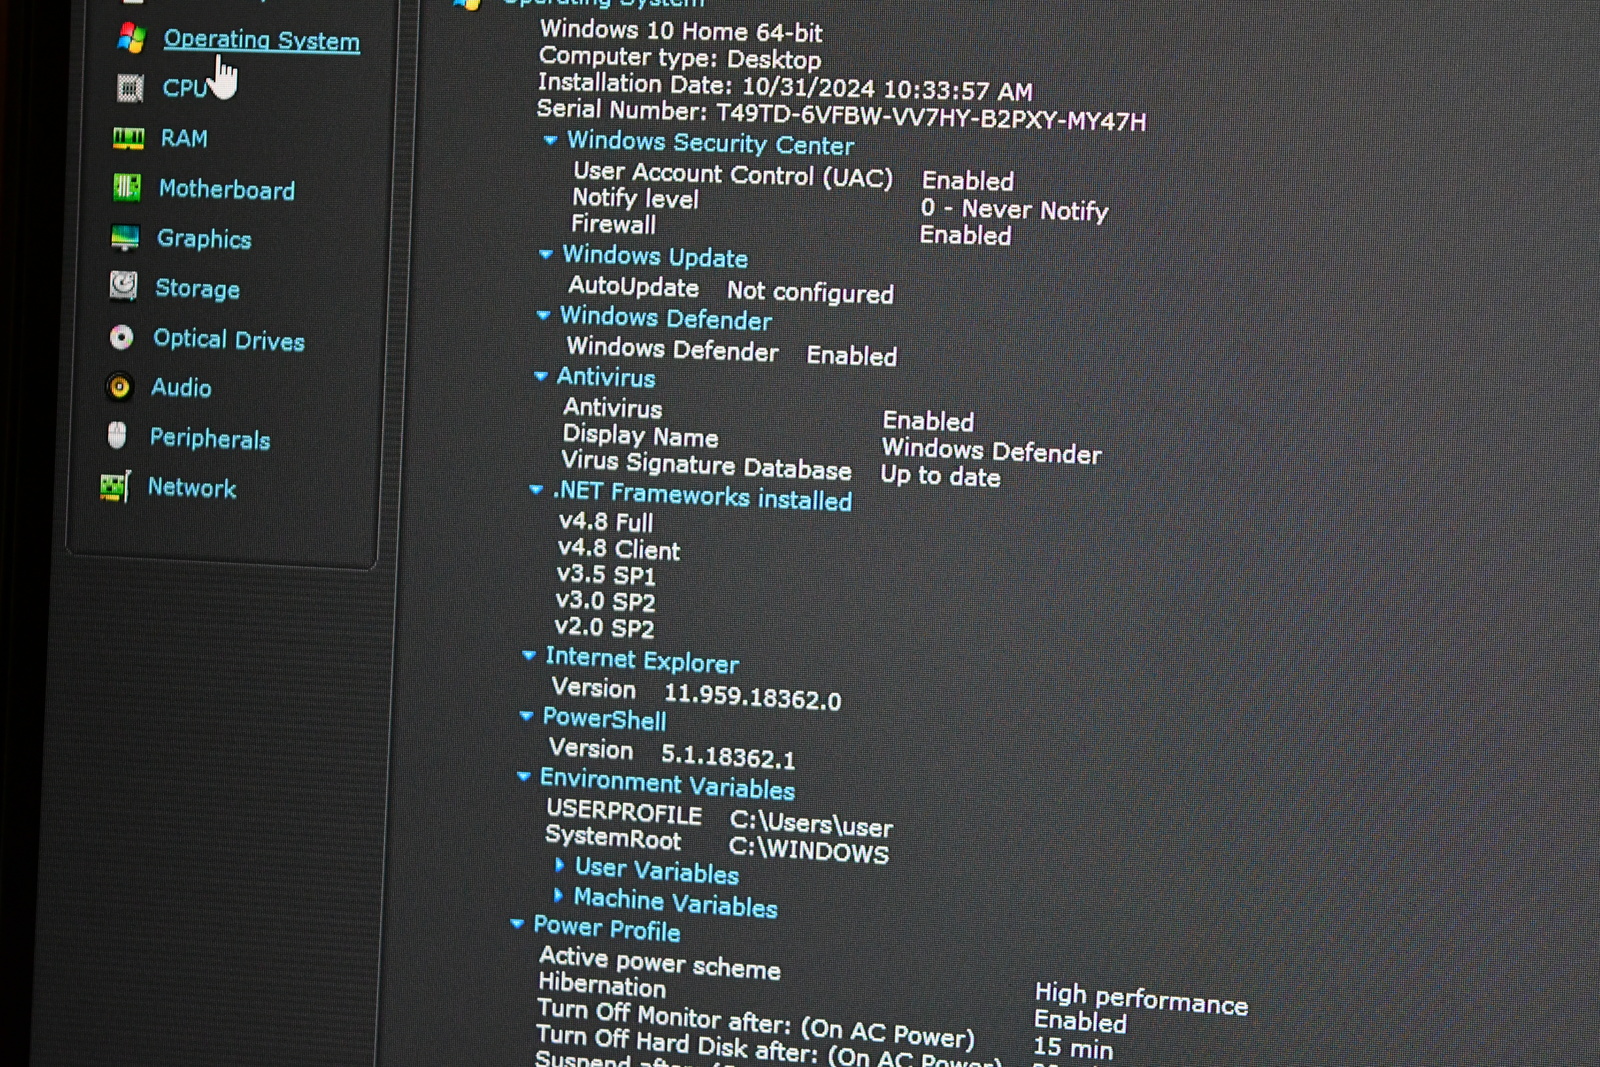The width and height of the screenshot is (1600, 1067).
Task: Click the Network card icon
Action: 115,486
